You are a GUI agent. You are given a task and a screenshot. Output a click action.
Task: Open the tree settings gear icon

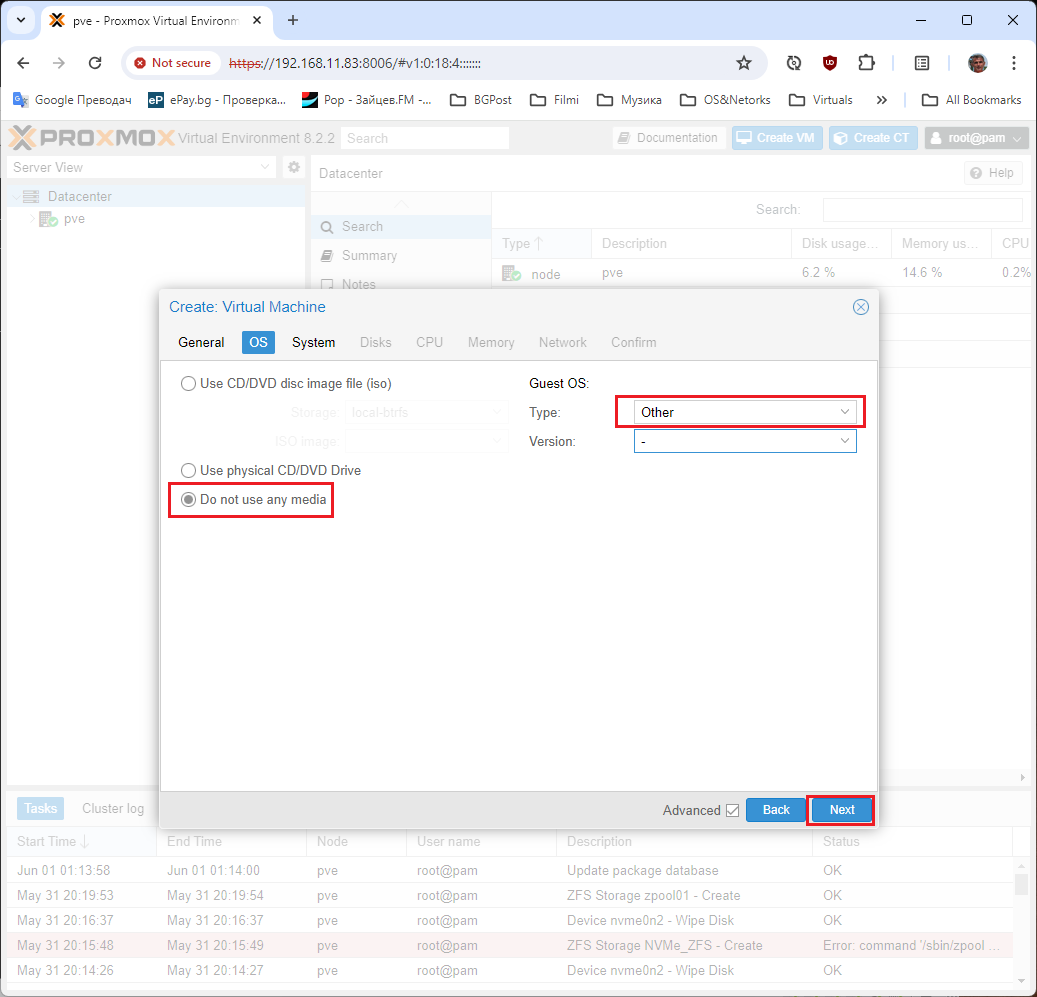294,167
